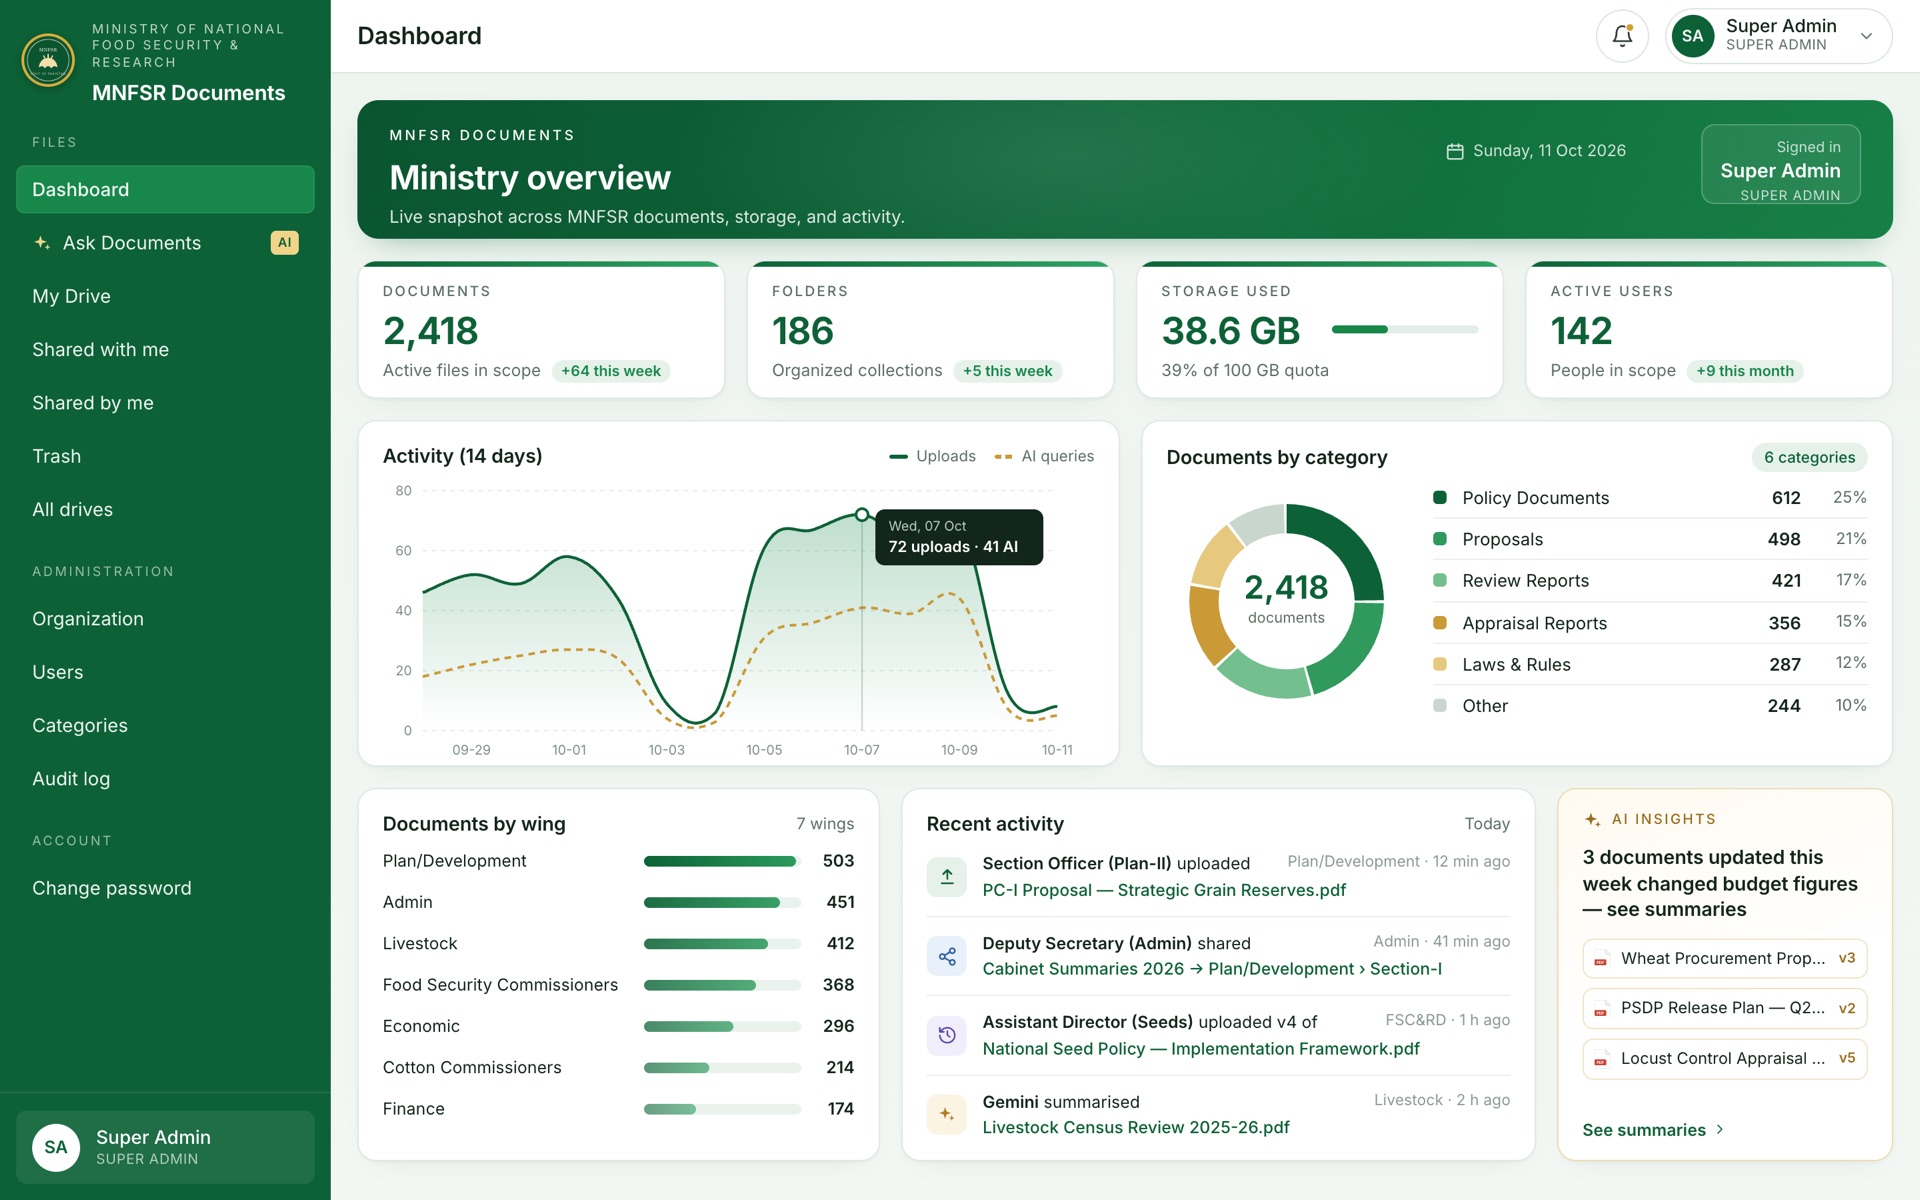Go to My Drive
The image size is (1920, 1200).
165,296
